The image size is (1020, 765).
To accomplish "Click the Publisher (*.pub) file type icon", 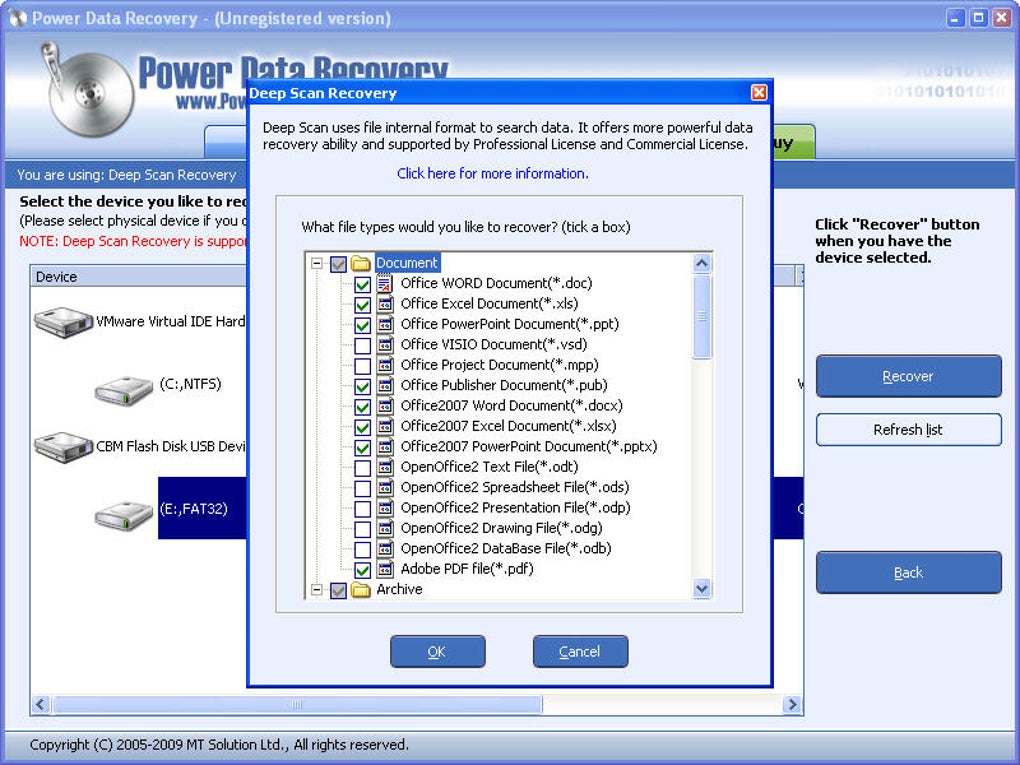I will pos(385,386).
